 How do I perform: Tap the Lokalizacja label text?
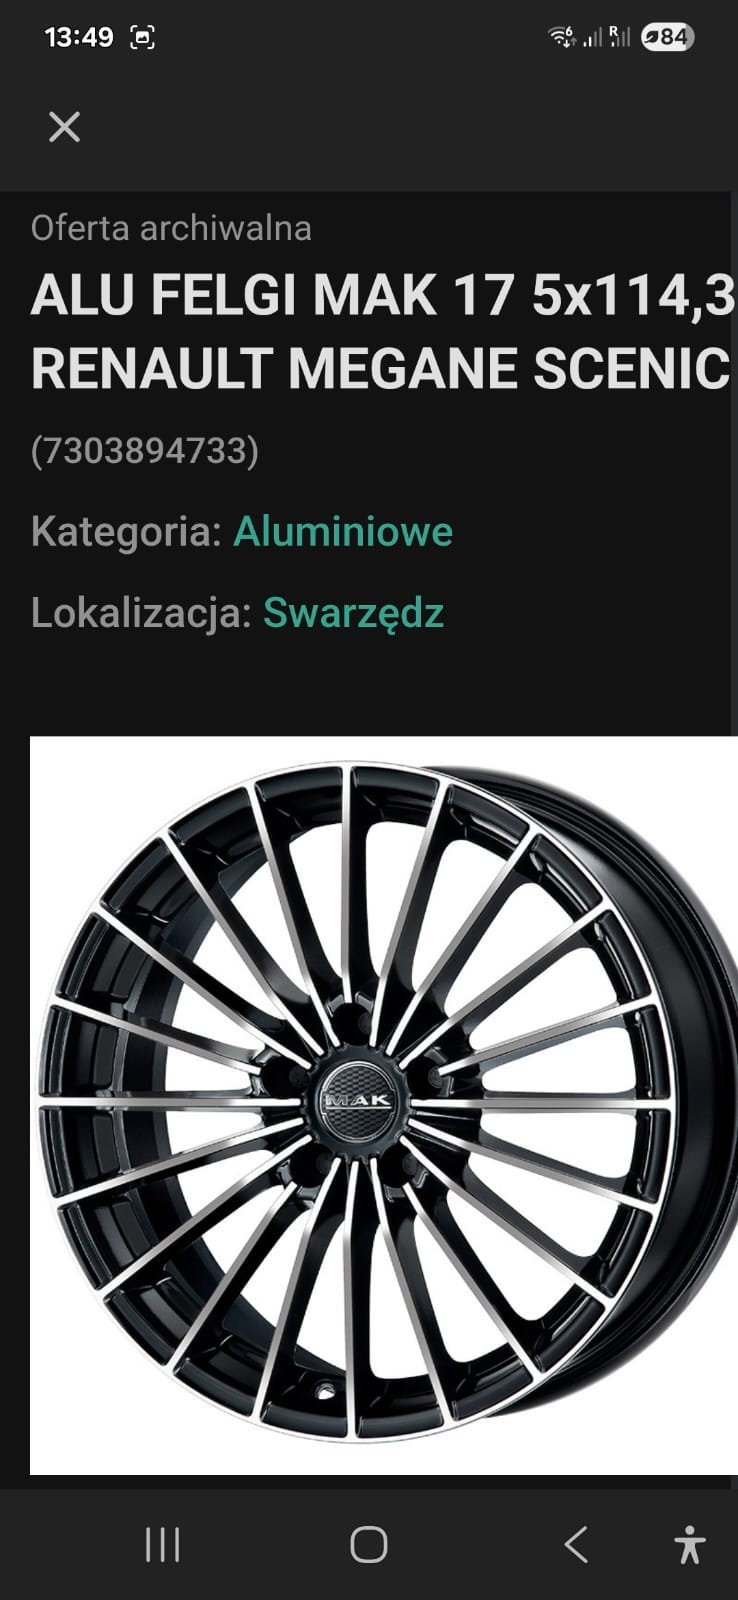(x=141, y=613)
